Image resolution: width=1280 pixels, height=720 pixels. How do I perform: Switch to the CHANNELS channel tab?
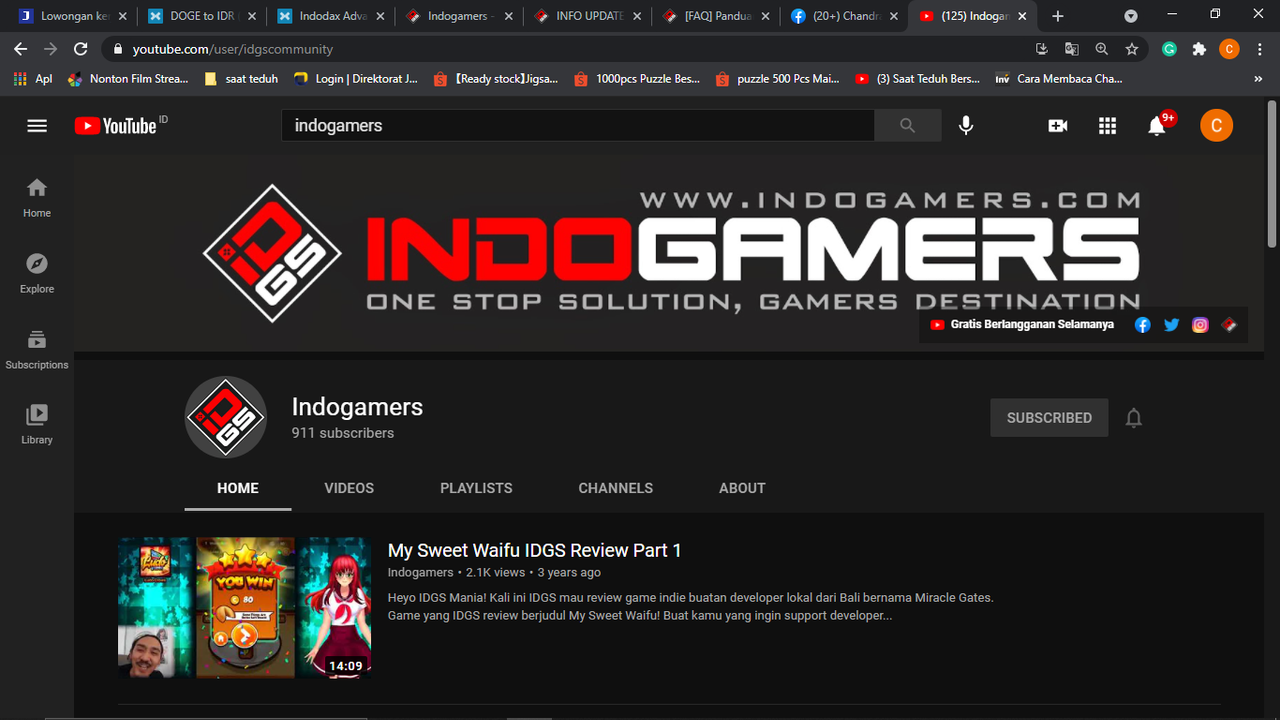(x=616, y=488)
